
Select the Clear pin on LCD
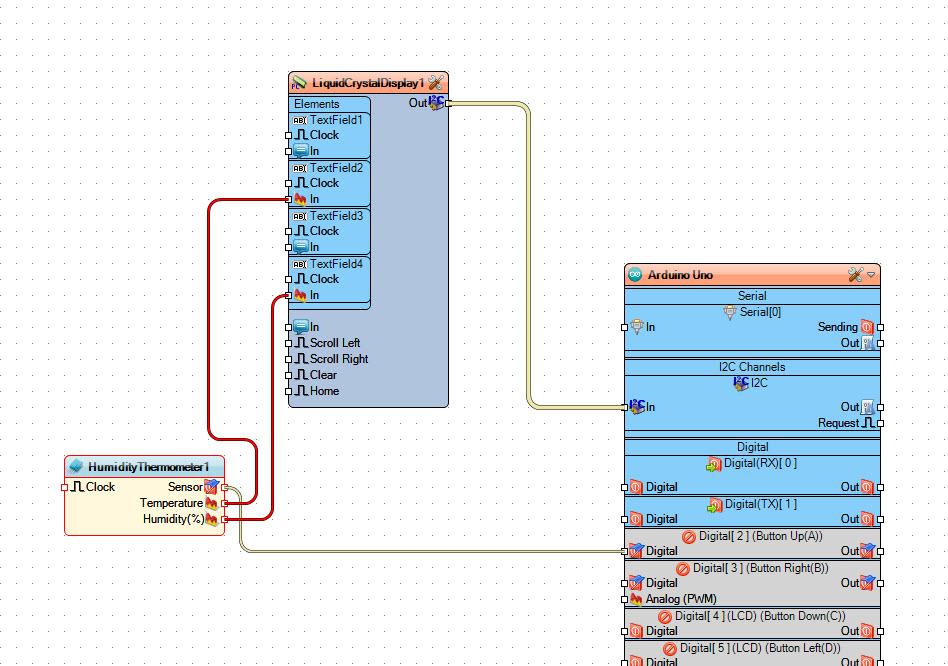click(x=301, y=375)
